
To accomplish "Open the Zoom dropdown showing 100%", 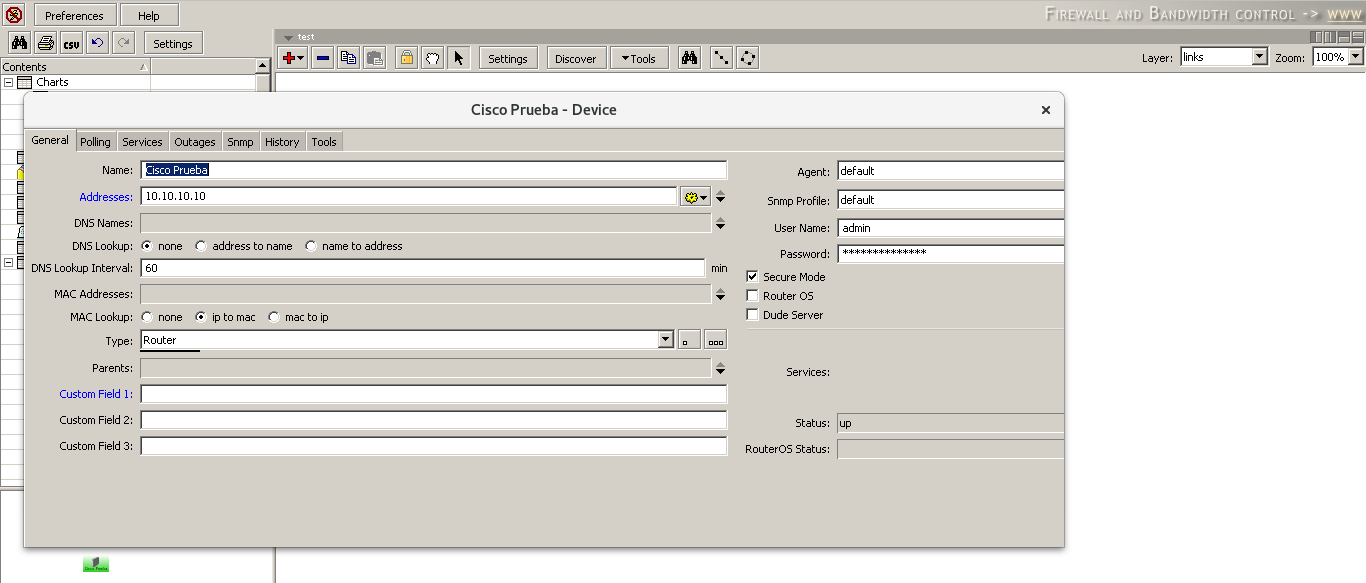I will [x=1356, y=57].
